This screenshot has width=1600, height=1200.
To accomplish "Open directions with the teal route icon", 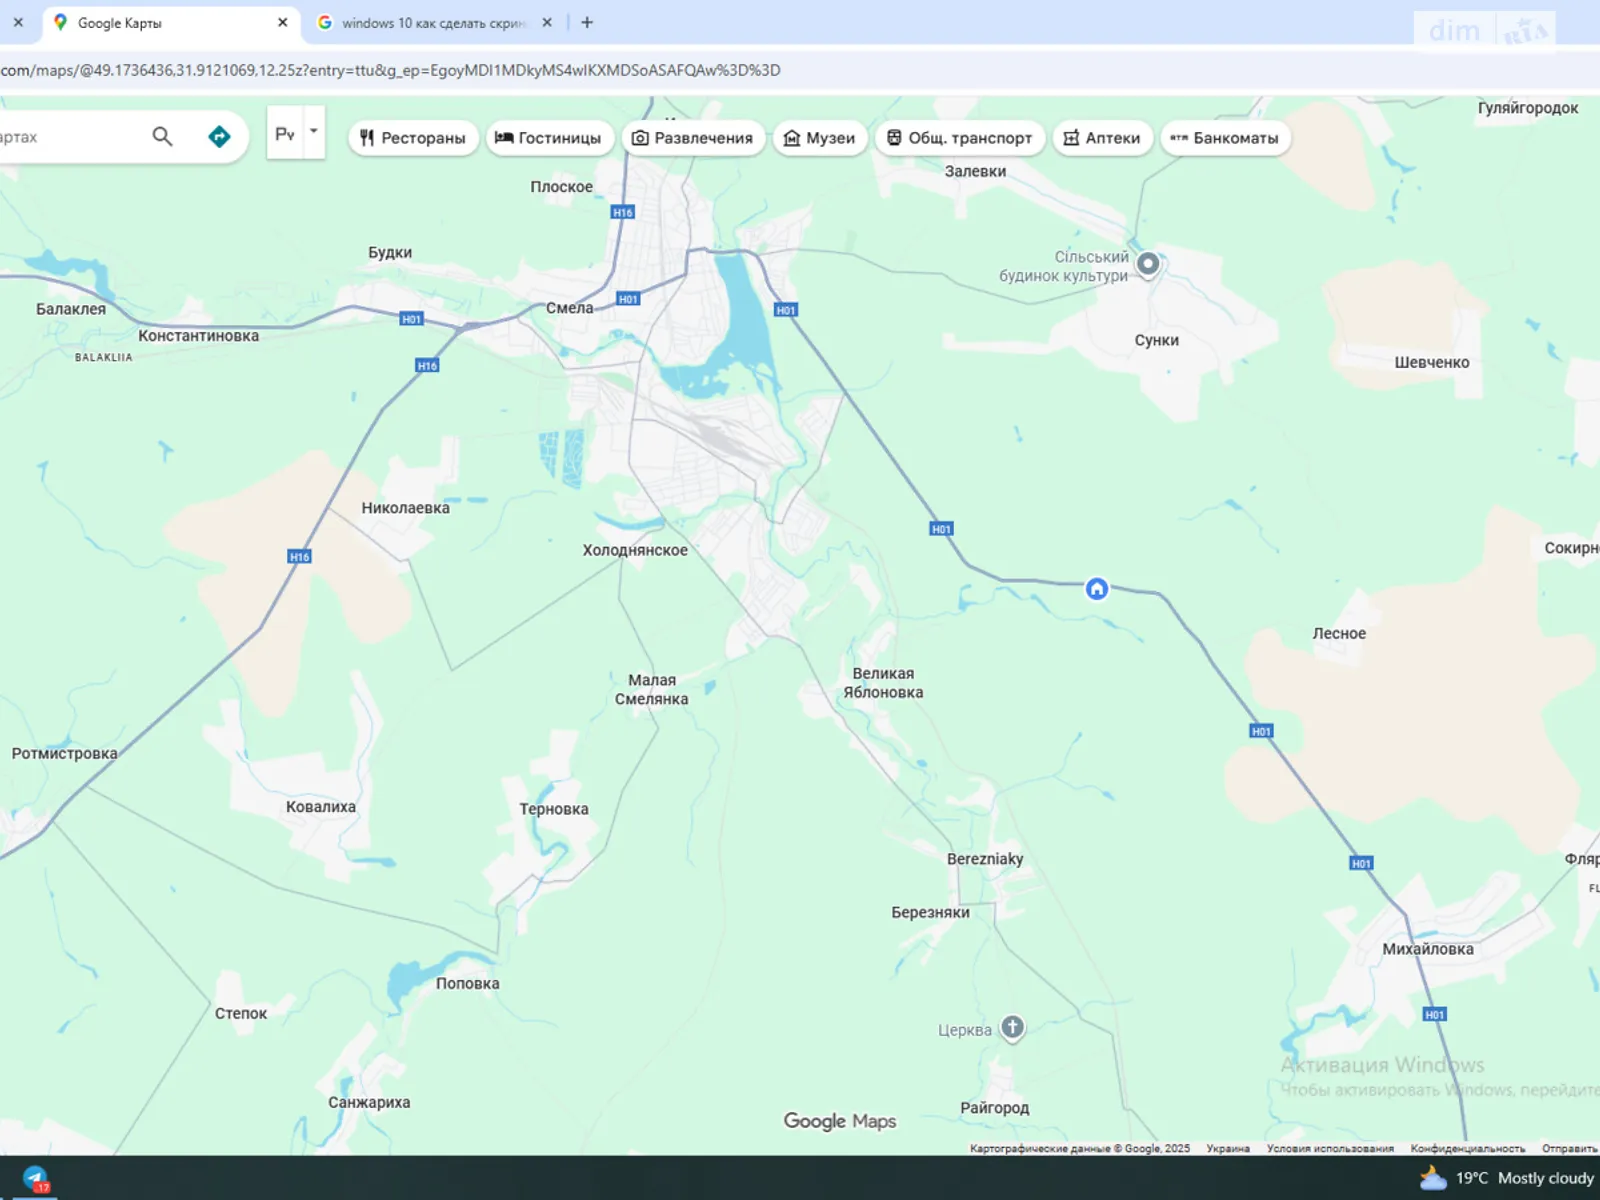I will coord(219,135).
